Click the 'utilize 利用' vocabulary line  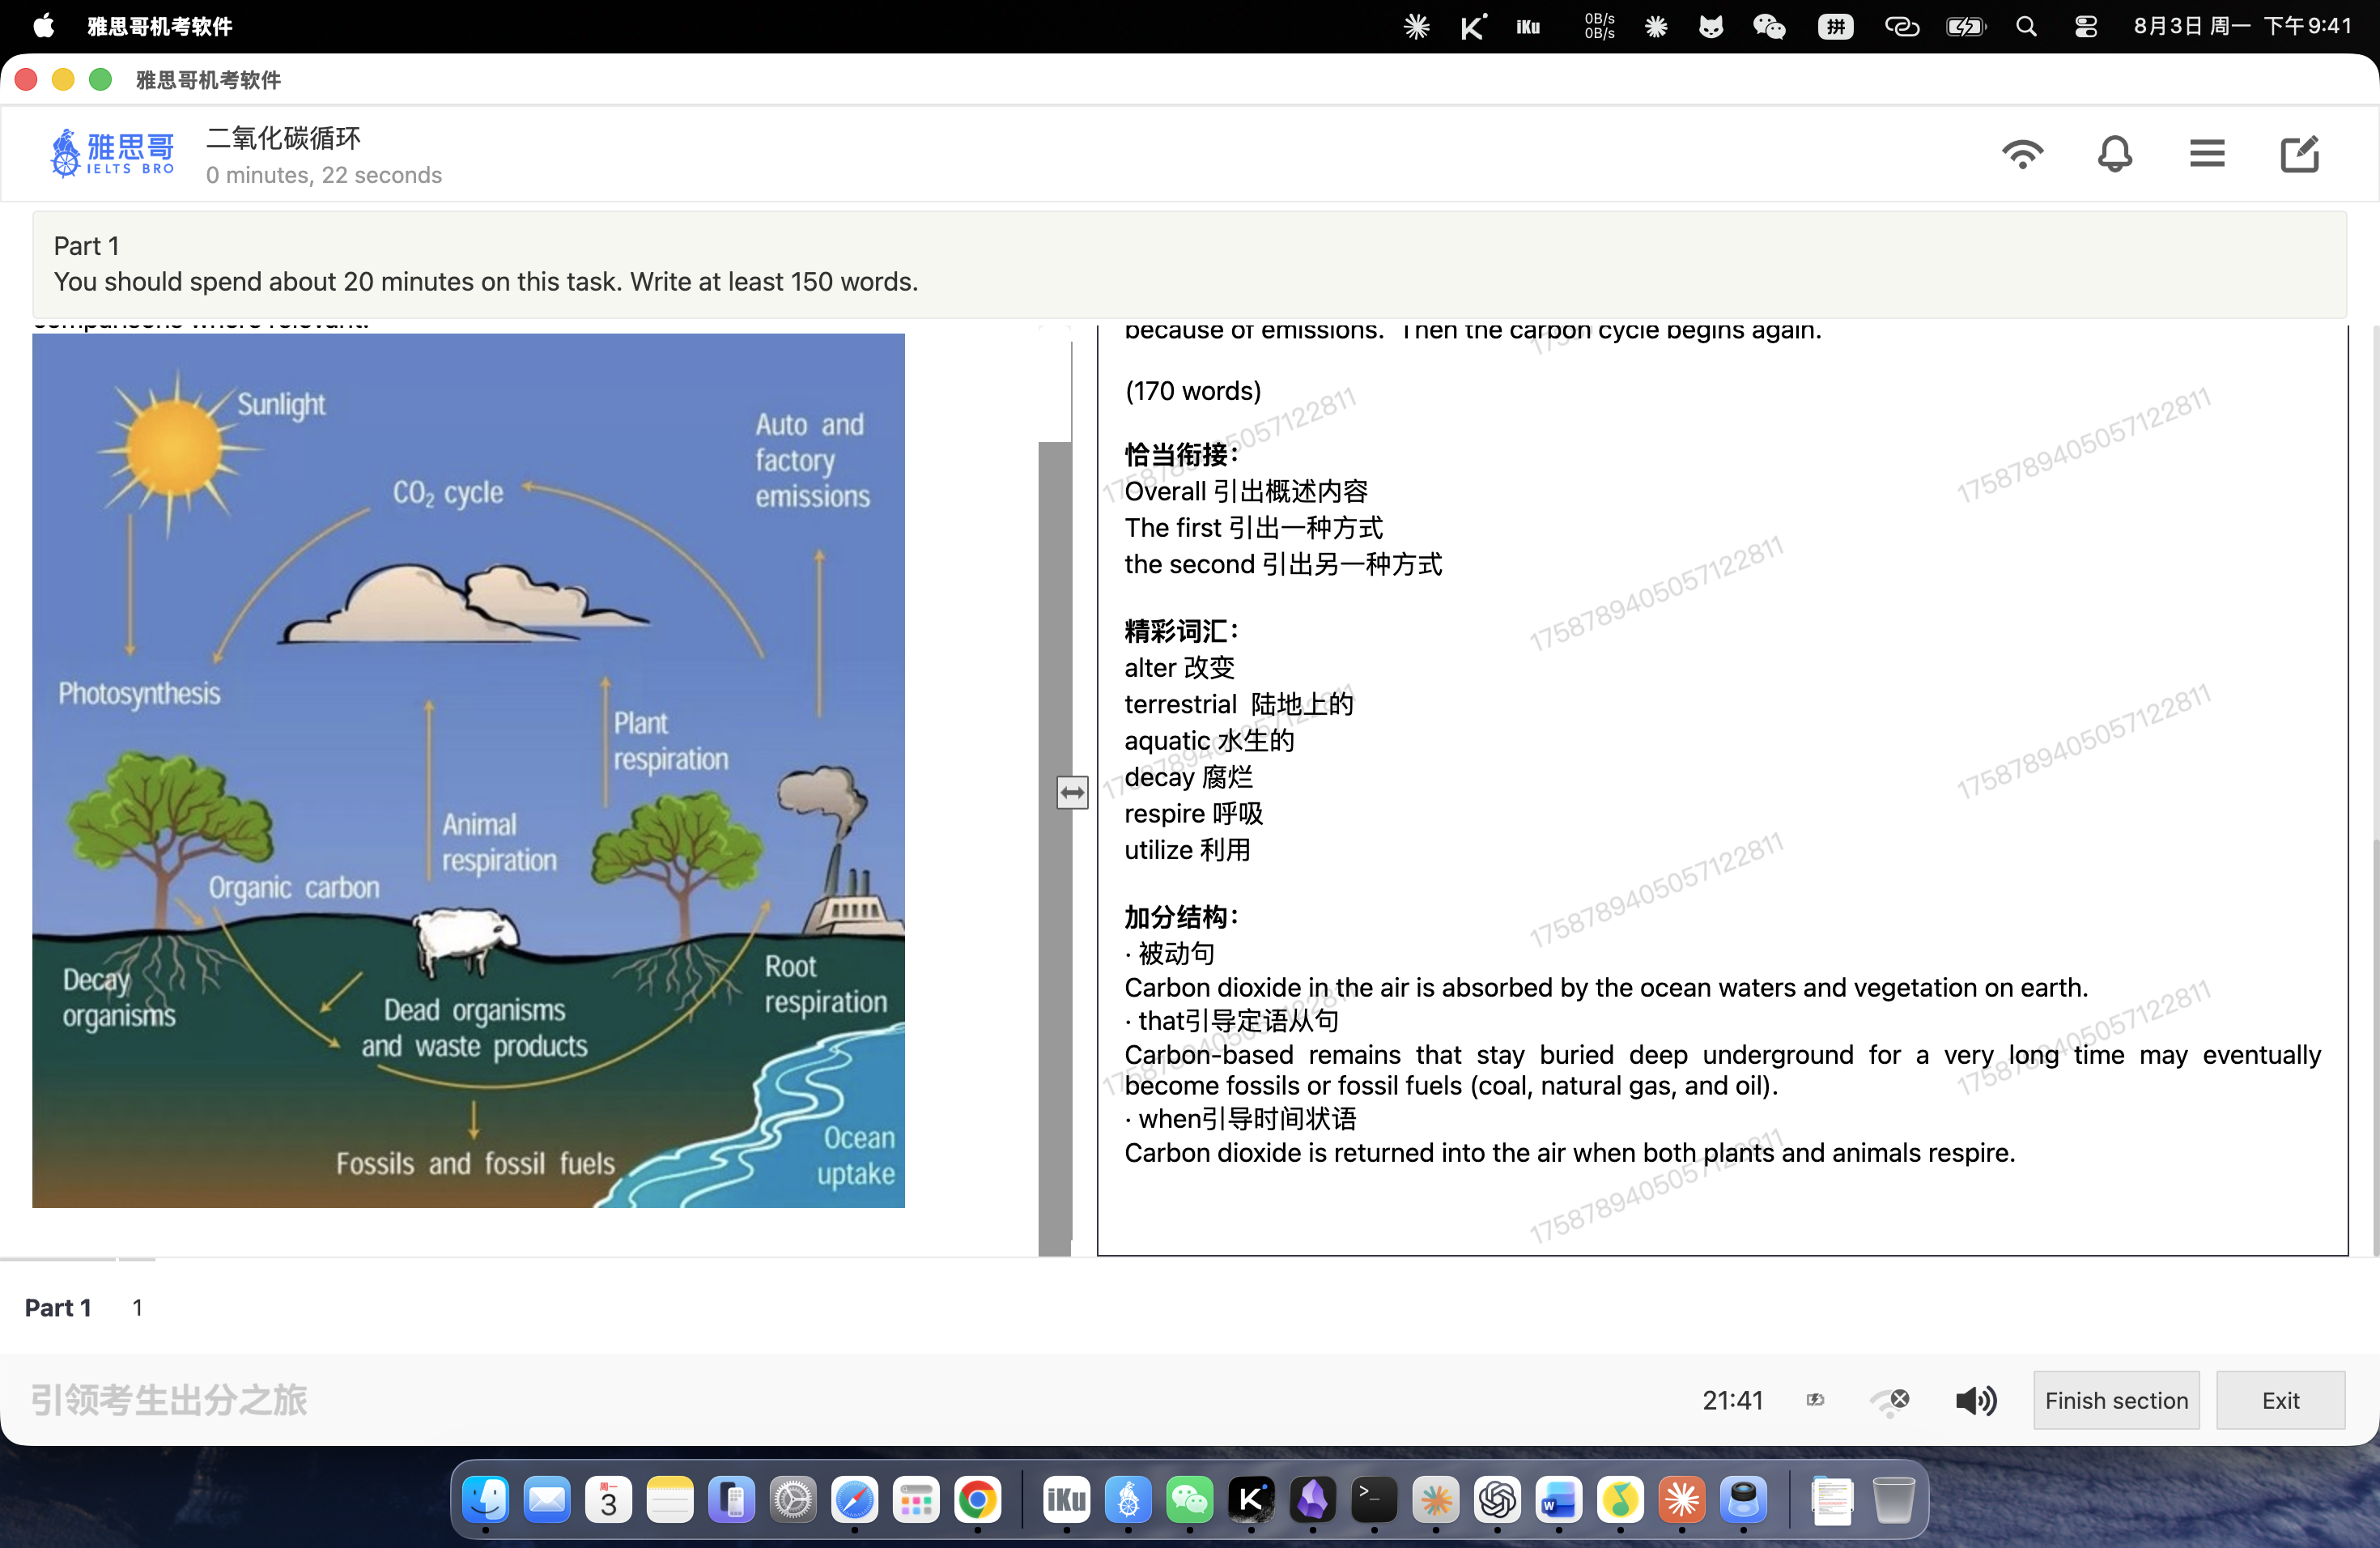click(1187, 850)
